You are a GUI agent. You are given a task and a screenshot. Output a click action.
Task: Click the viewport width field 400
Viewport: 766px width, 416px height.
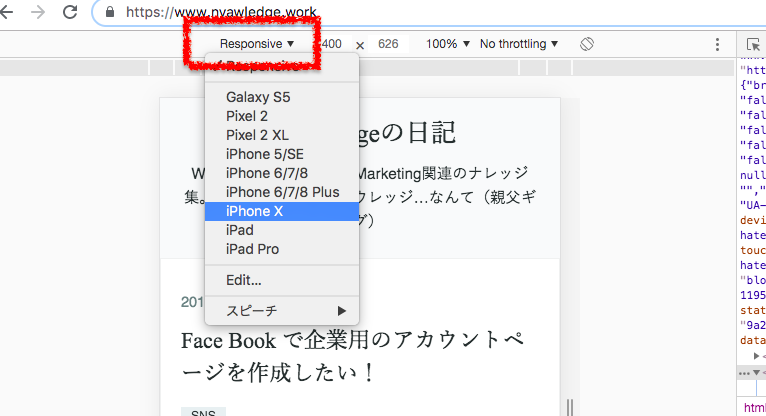coord(334,44)
